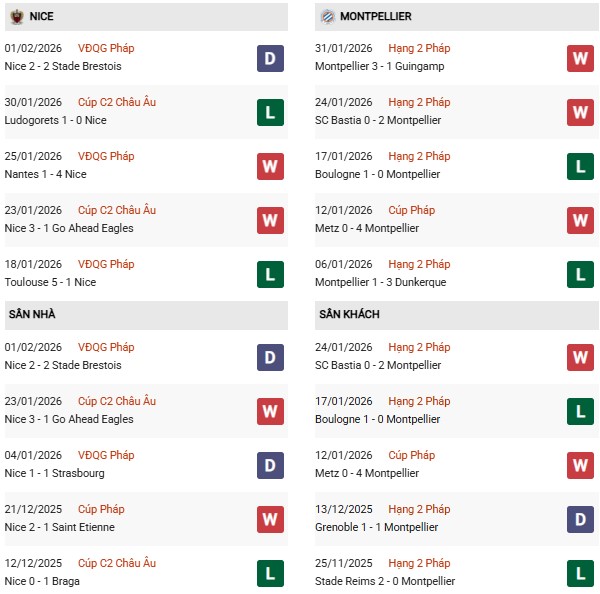Click loss badge for Ludogorets 1-0 Nice
Viewport: 600px width, 594px height.
270,112
